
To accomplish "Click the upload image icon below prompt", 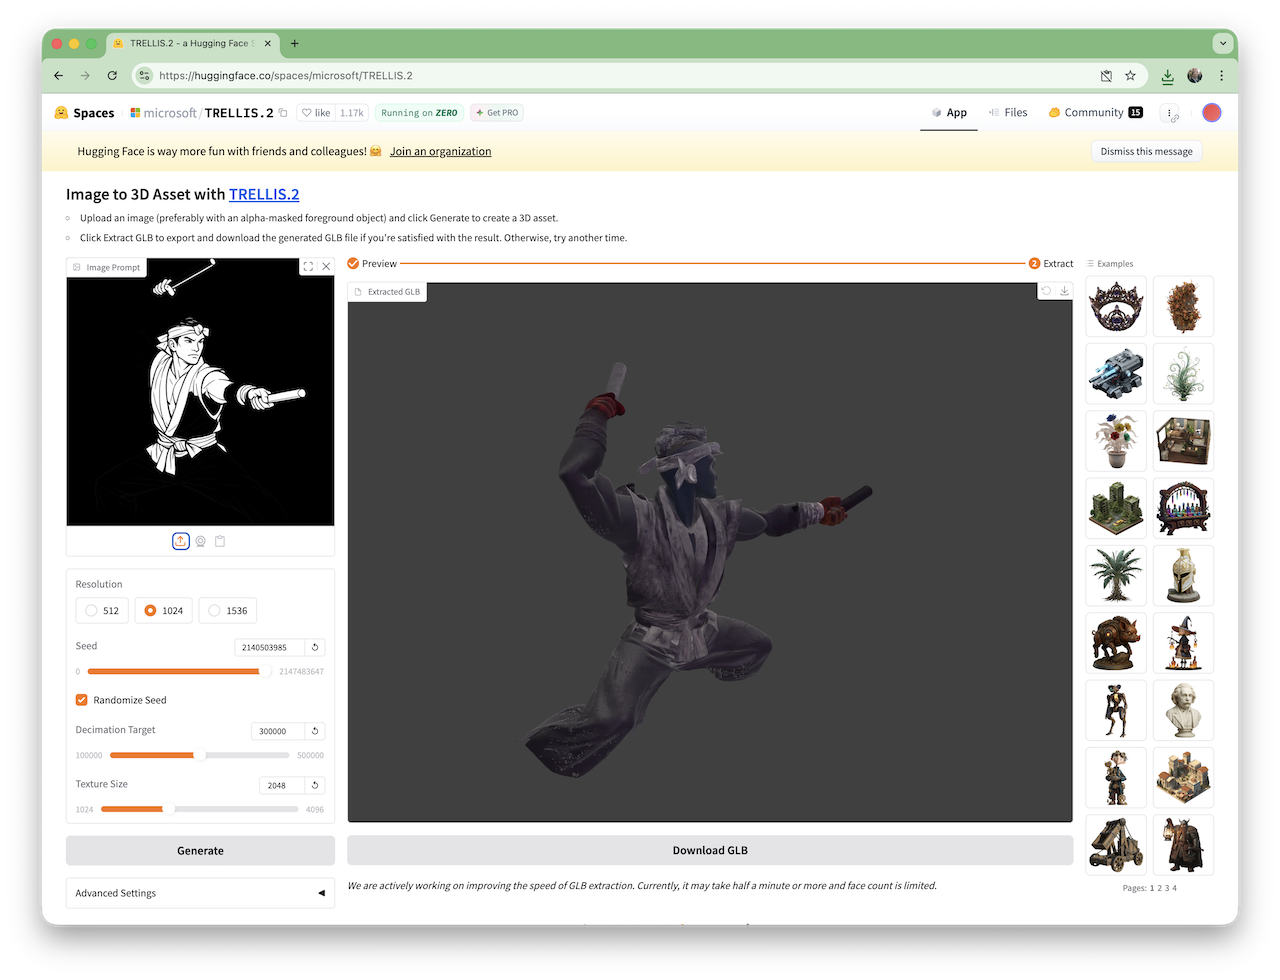I will pyautogui.click(x=180, y=541).
